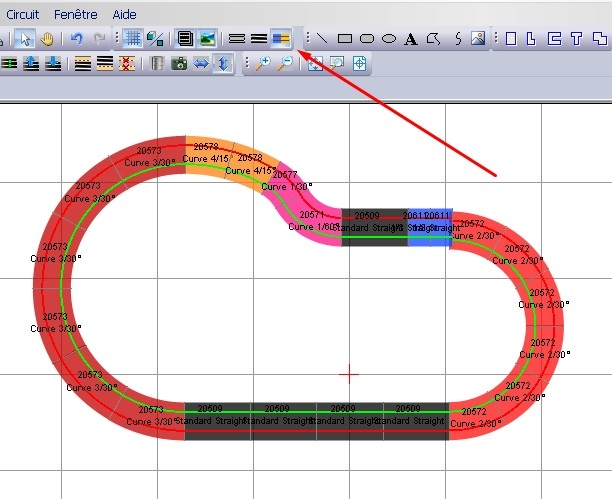The height and width of the screenshot is (499, 612).
Task: Select the rectangle shape tool
Action: click(345, 39)
